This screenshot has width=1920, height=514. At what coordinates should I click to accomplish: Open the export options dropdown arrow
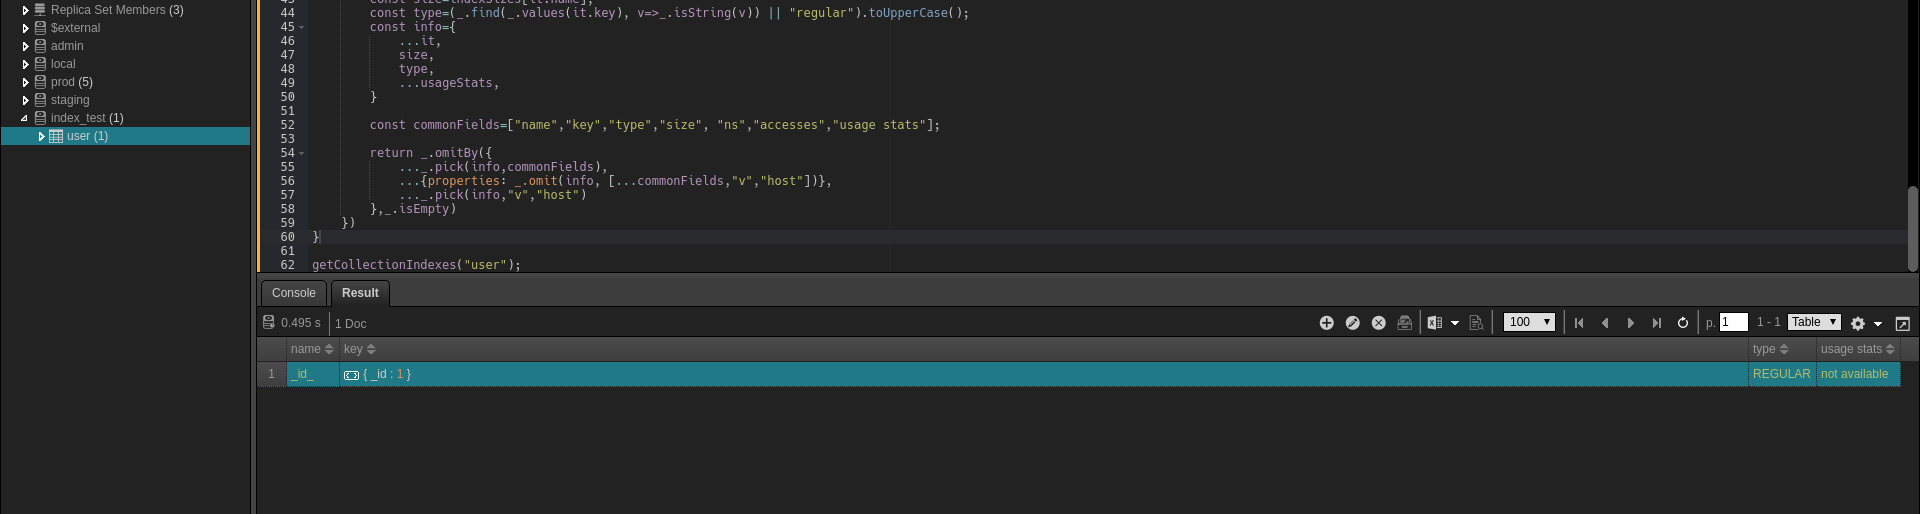click(1455, 323)
